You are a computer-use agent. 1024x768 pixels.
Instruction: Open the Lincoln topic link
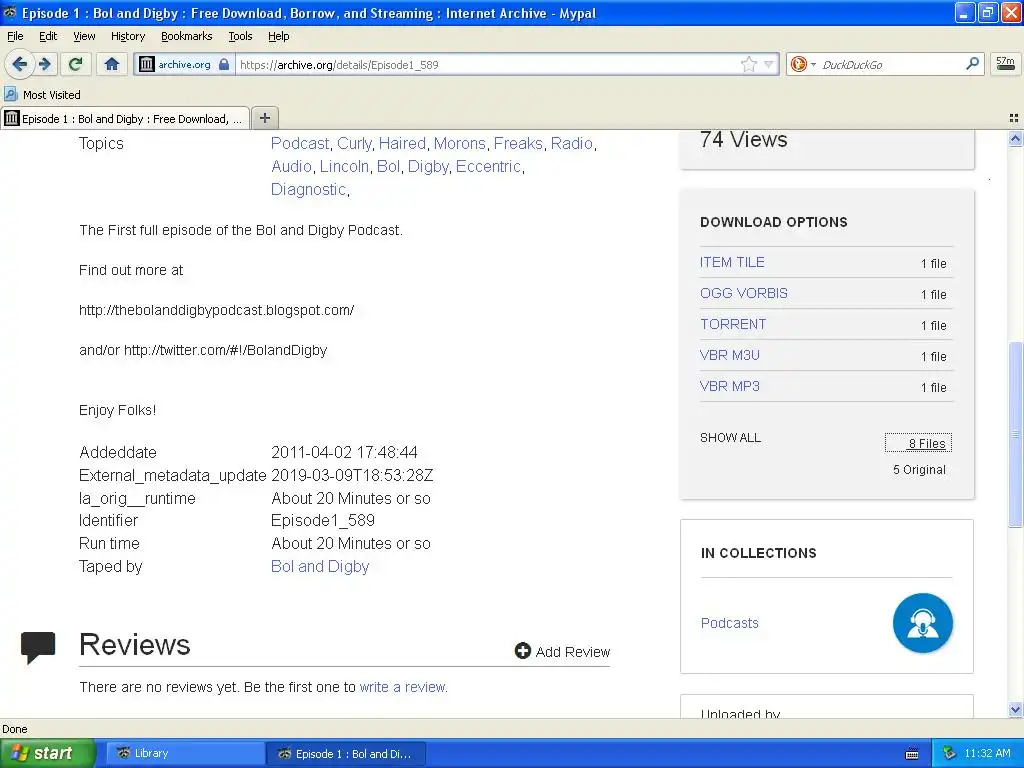coord(344,167)
